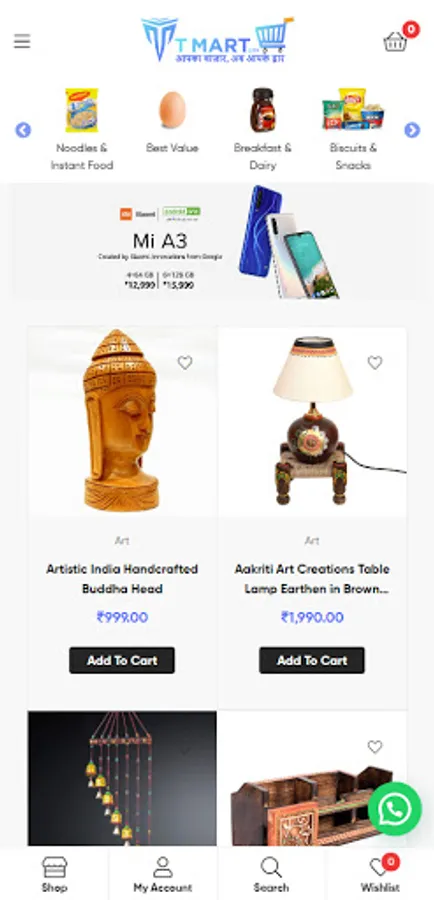Open the Shop tab
This screenshot has height=900, width=434.
(x=55, y=874)
